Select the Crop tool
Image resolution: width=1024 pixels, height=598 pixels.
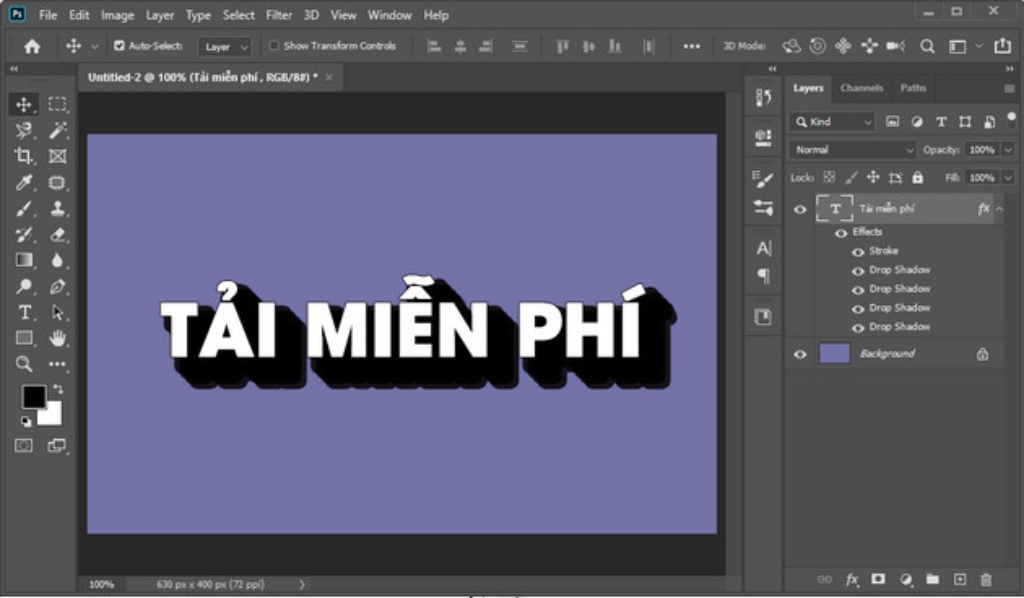pos(25,156)
